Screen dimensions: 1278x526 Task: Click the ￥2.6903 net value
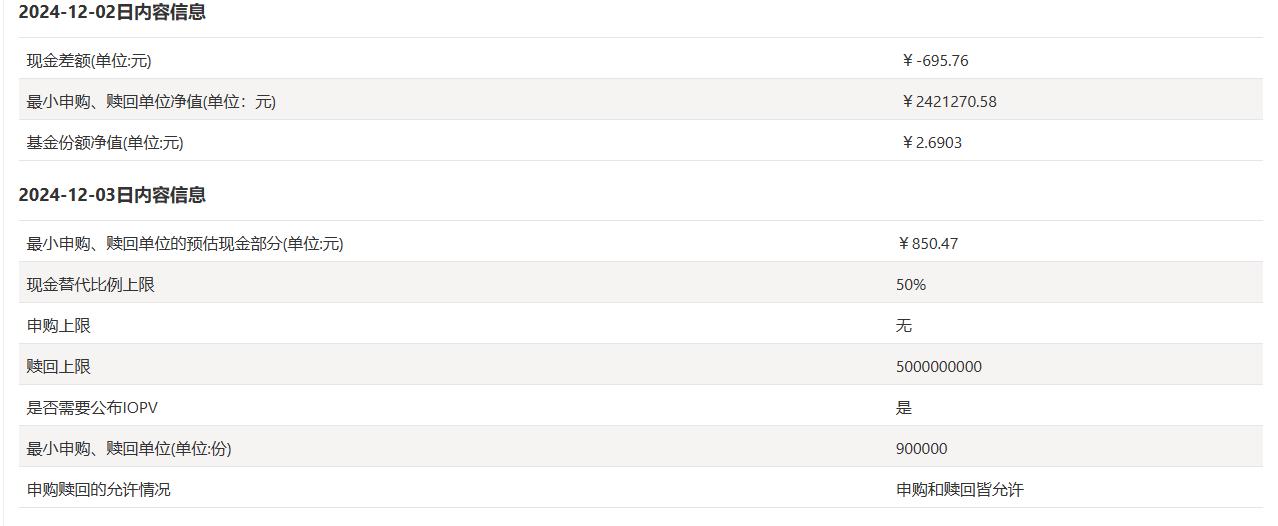931,143
